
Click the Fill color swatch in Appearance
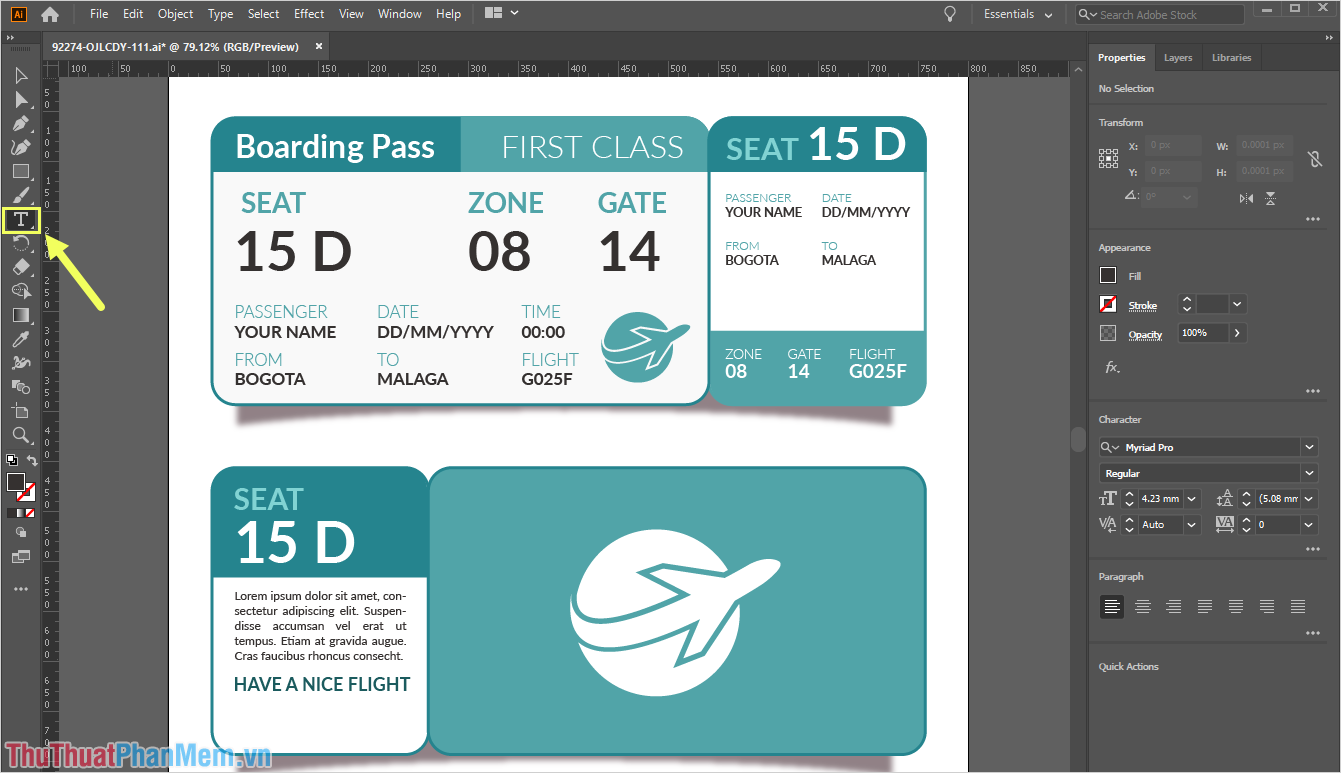click(1108, 275)
